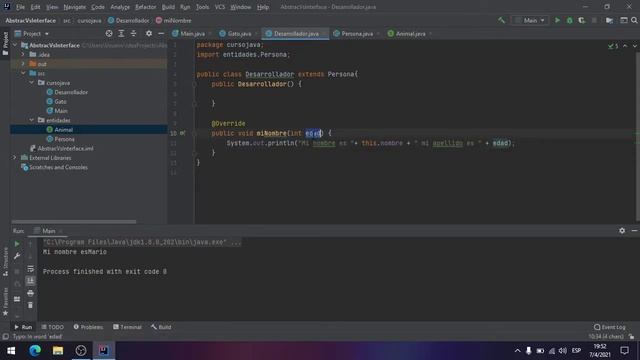Image resolution: width=640 pixels, height=360 pixels.
Task: Open the VCS menu
Action: [x=220, y=7]
